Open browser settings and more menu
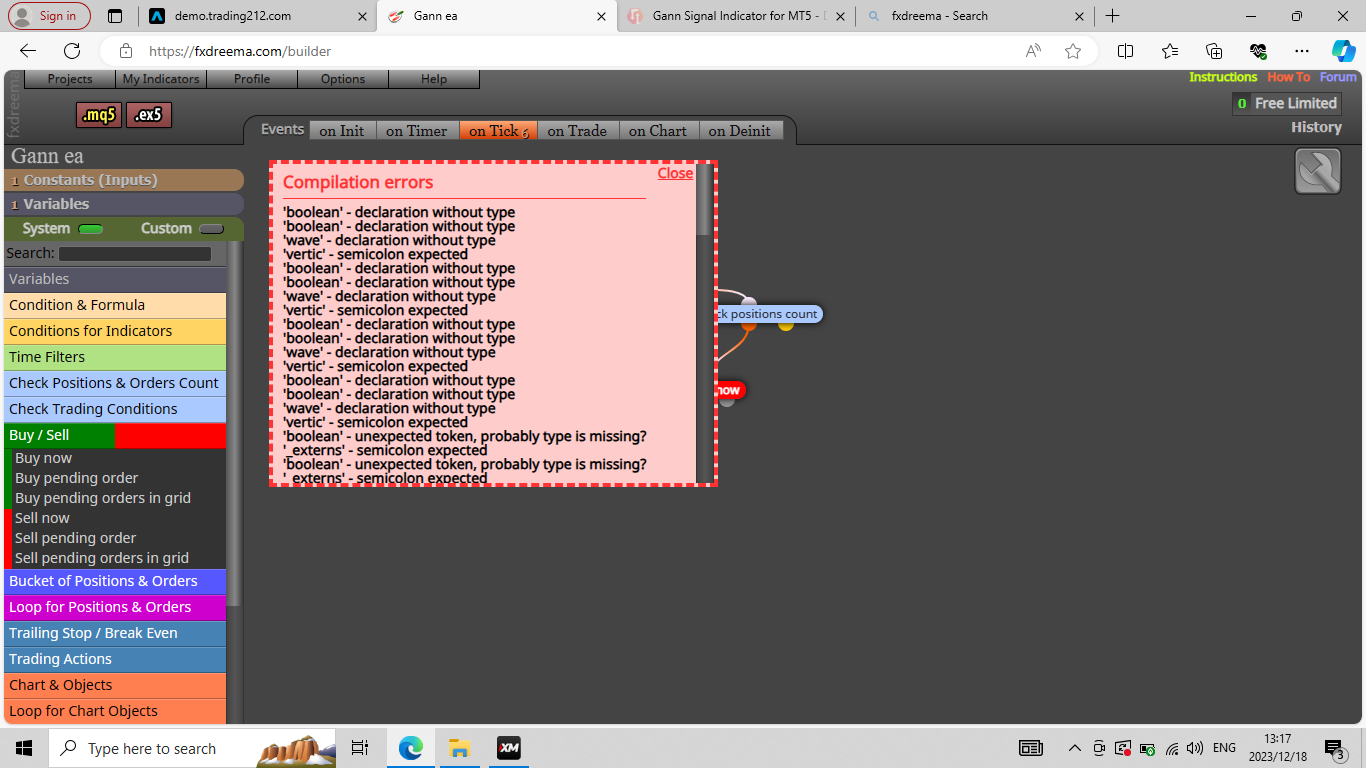Image resolution: width=1366 pixels, height=768 pixels. tap(1301, 51)
